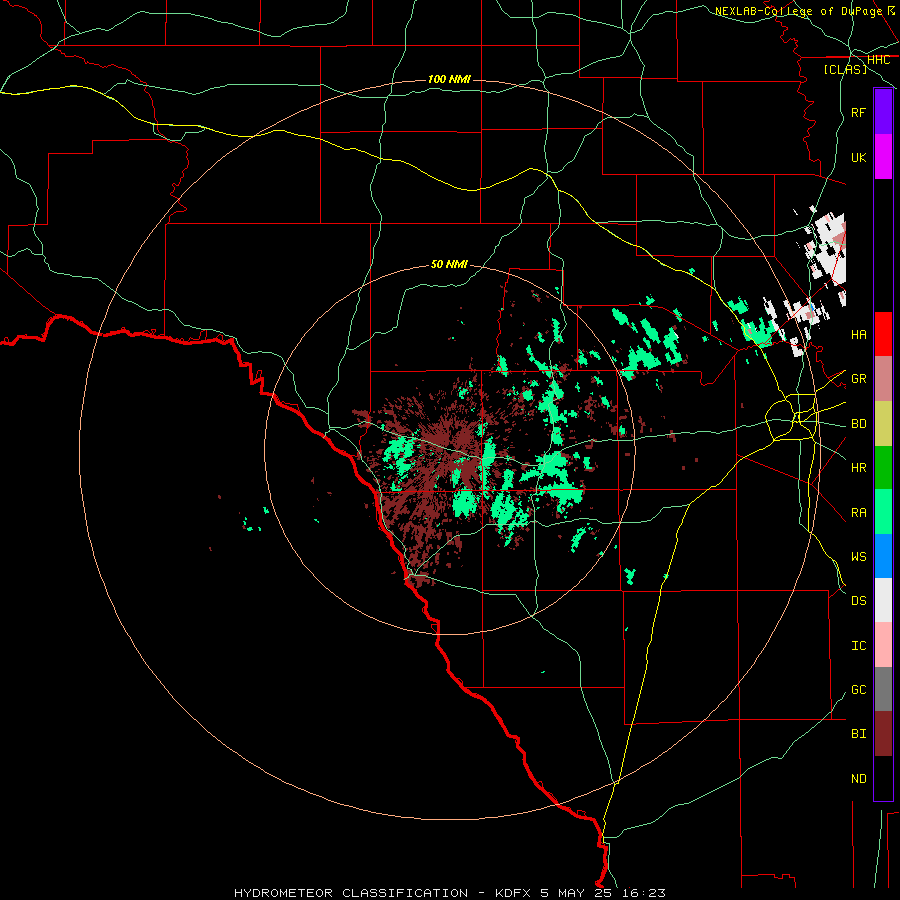Image resolution: width=900 pixels, height=900 pixels.
Task: Click the RA bright green legend swatch
Action: click(x=883, y=512)
